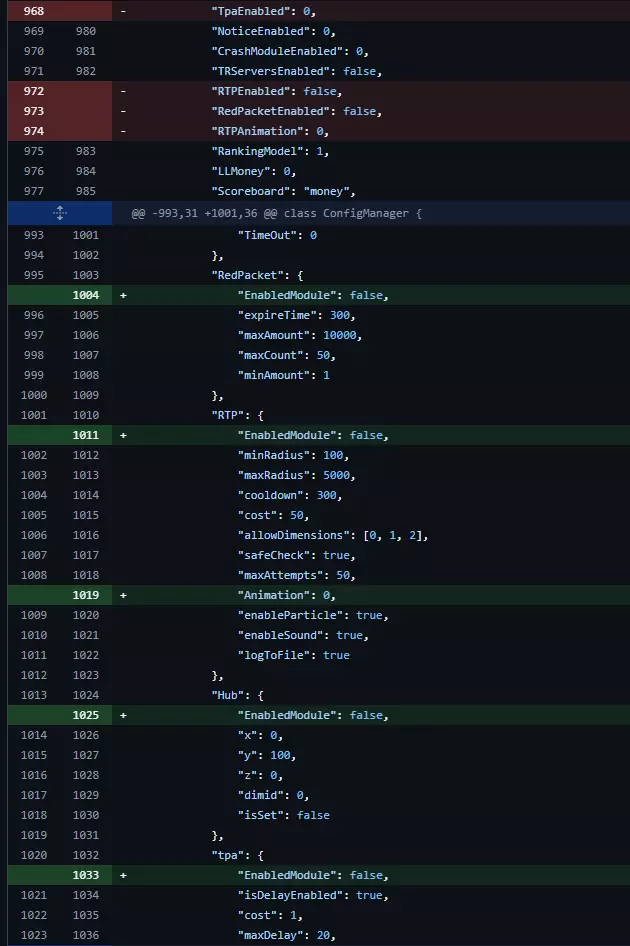Click old line number 973

click(34, 111)
